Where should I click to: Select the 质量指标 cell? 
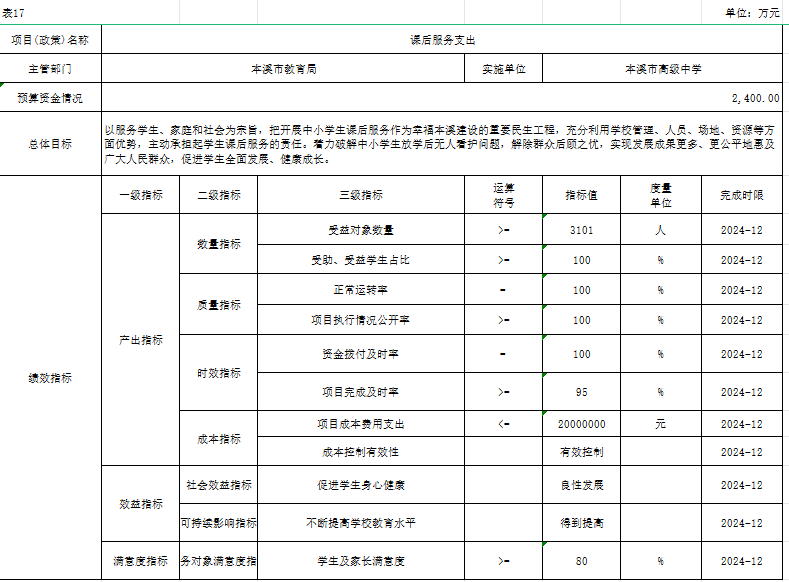[219, 304]
